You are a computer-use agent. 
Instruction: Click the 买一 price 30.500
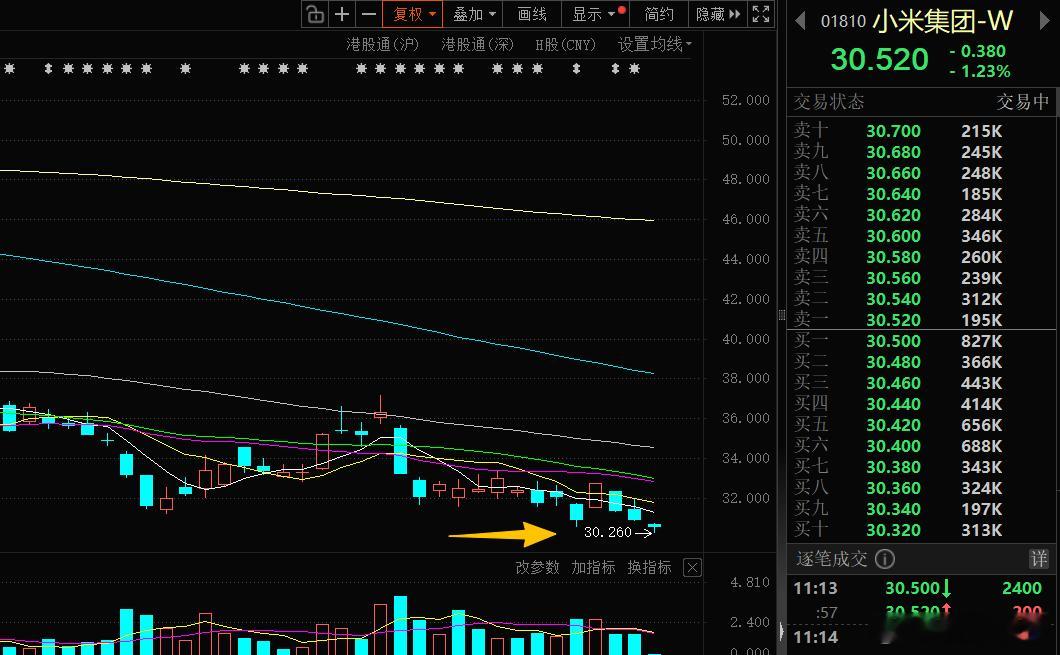[x=893, y=341]
